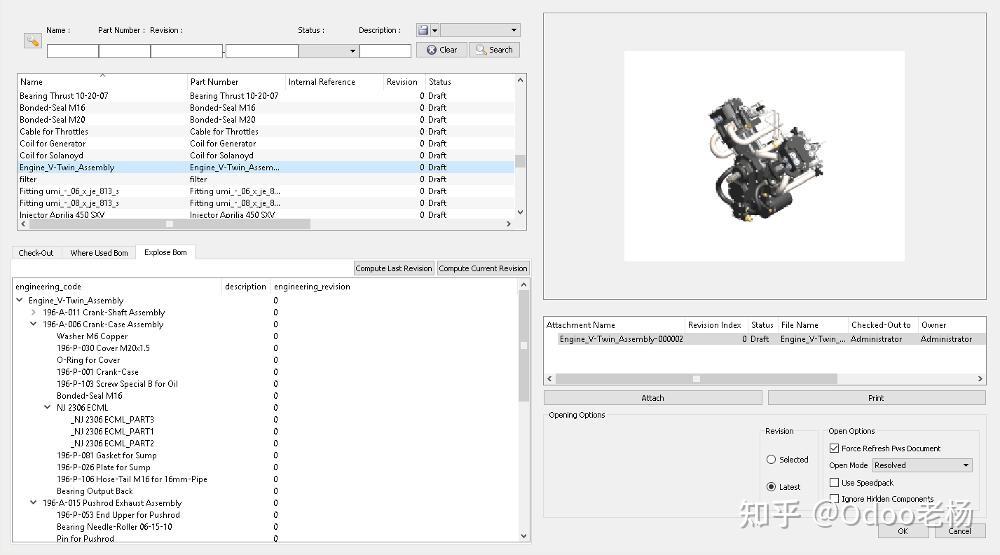
Task: Click Revision Index column header
Action: pos(714,325)
